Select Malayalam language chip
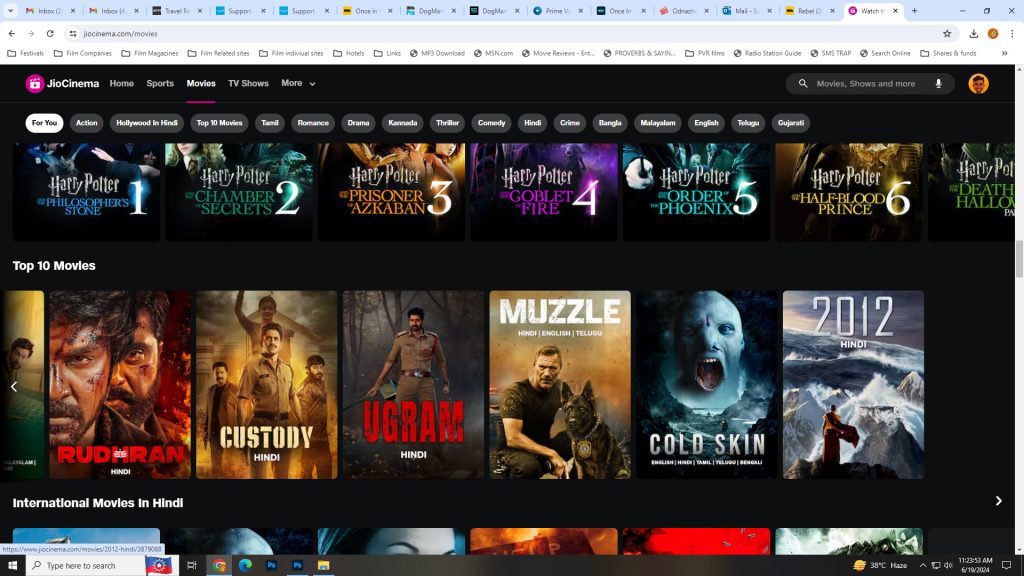Viewport: 1024px width, 576px height. click(658, 123)
